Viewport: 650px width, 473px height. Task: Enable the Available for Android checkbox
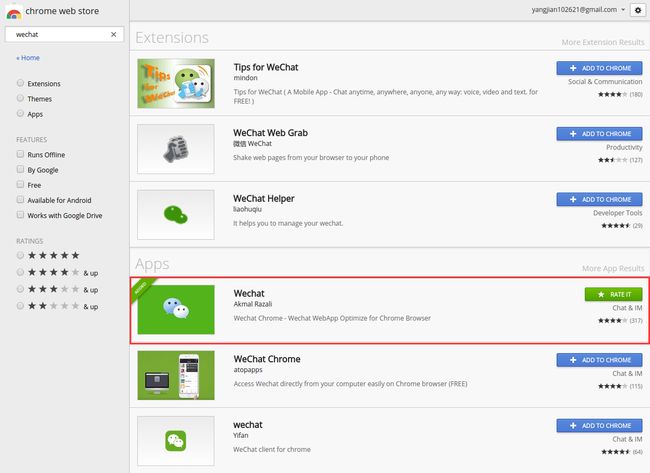point(20,199)
